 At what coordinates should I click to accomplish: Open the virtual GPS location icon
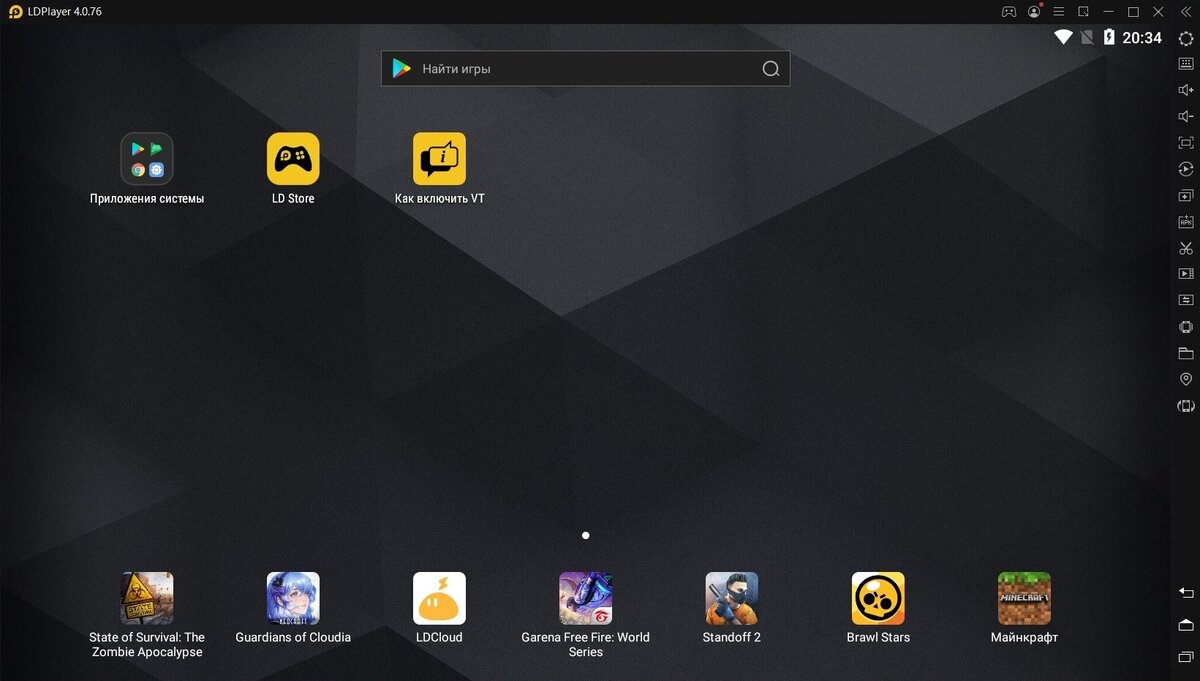[1186, 379]
